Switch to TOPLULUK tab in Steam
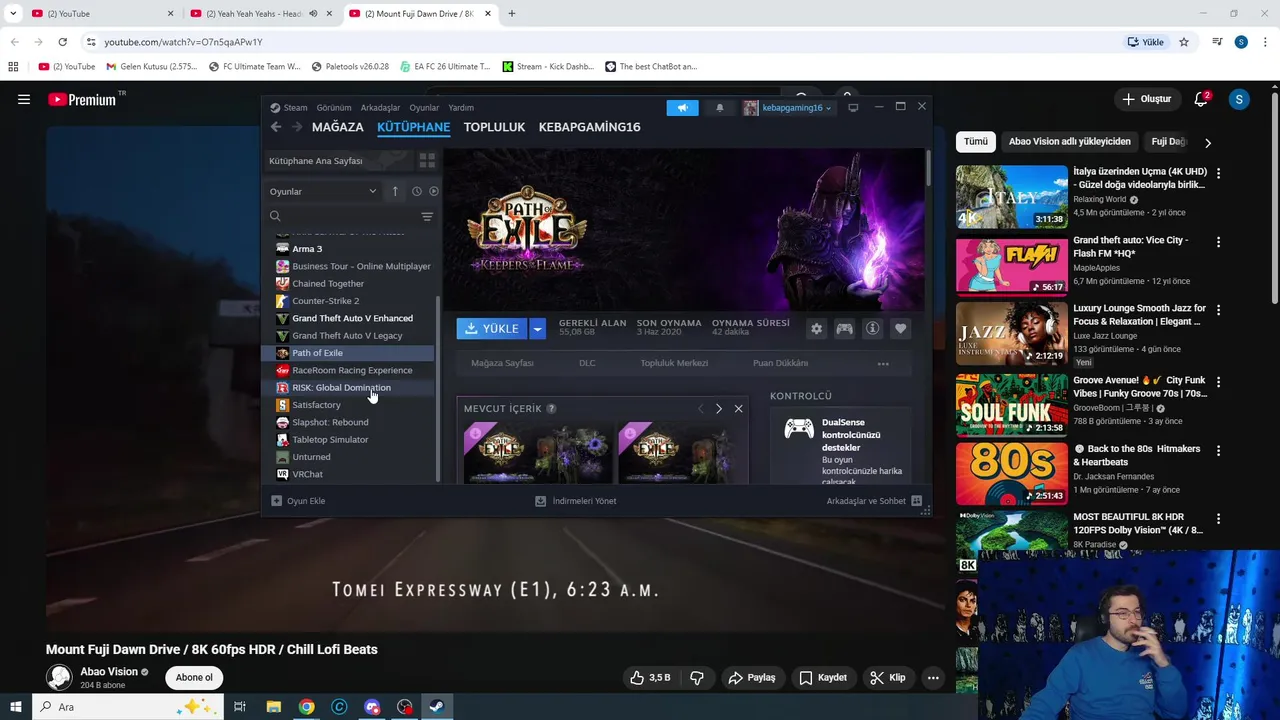This screenshot has height=720, width=1280. click(494, 127)
